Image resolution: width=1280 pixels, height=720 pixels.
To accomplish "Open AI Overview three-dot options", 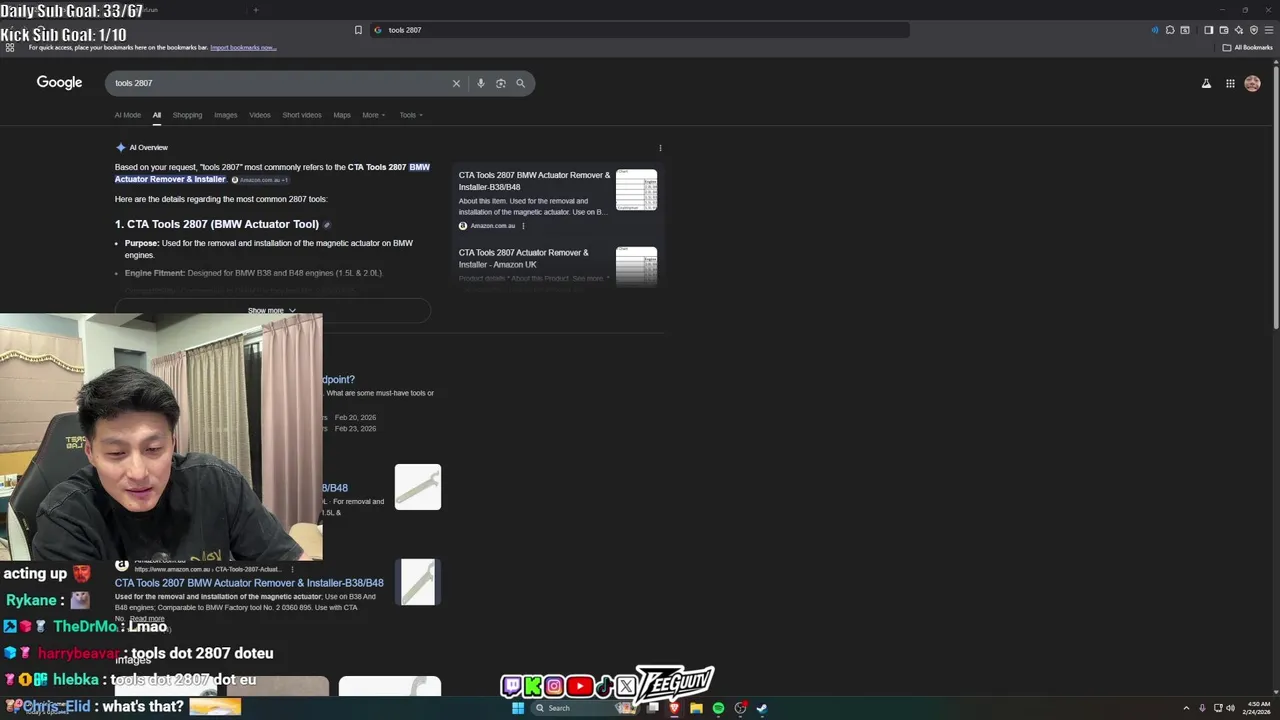I will 660,148.
